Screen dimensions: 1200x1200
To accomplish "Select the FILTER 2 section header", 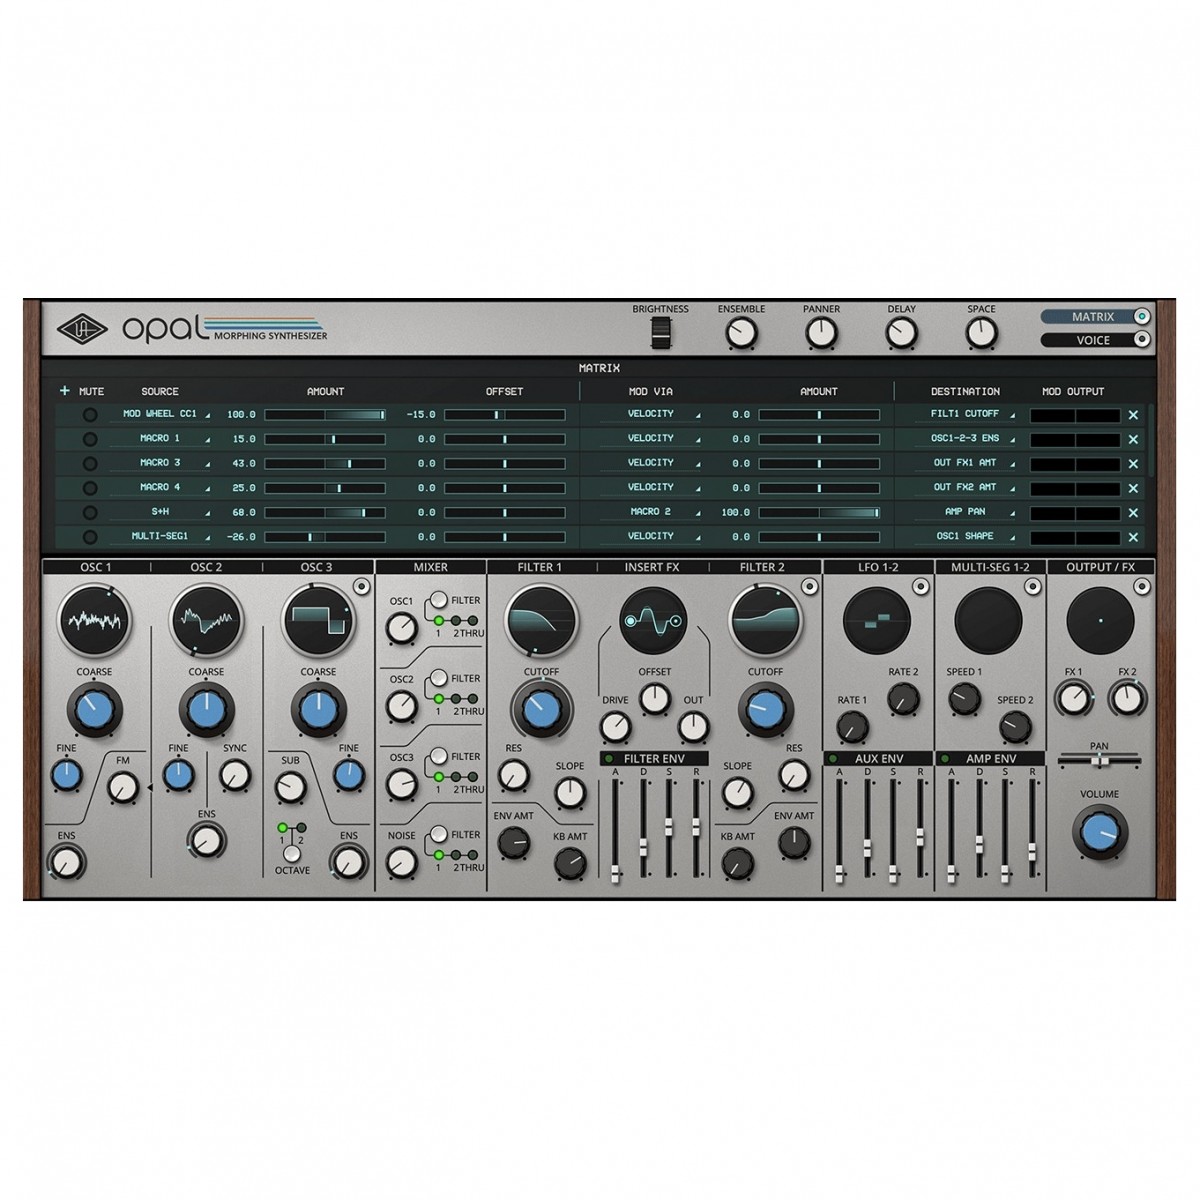I will 765,567.
